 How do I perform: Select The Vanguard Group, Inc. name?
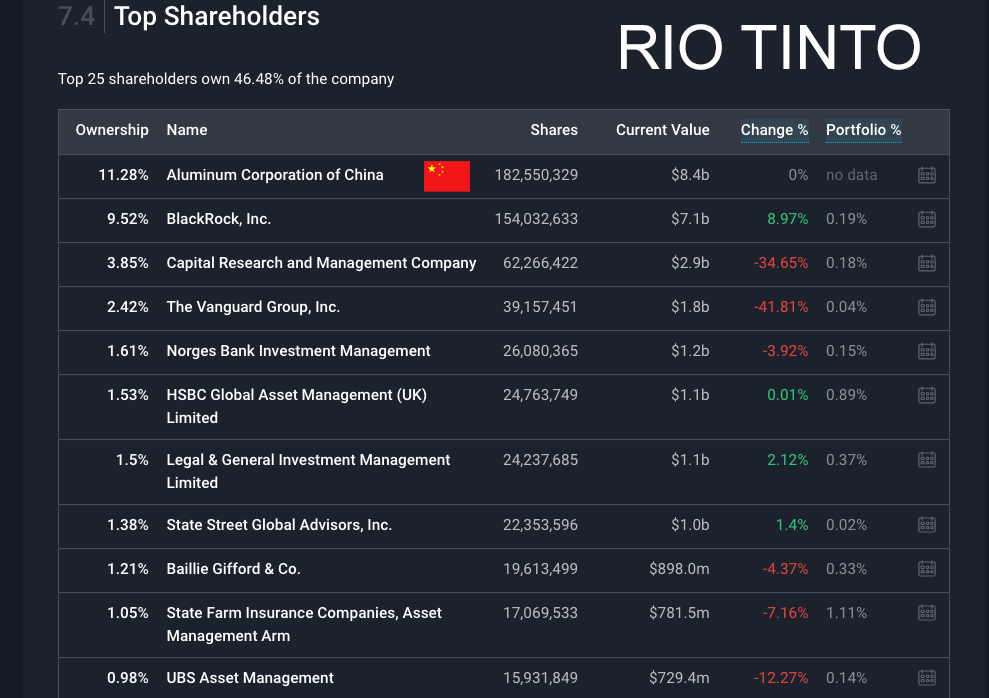tap(253, 307)
